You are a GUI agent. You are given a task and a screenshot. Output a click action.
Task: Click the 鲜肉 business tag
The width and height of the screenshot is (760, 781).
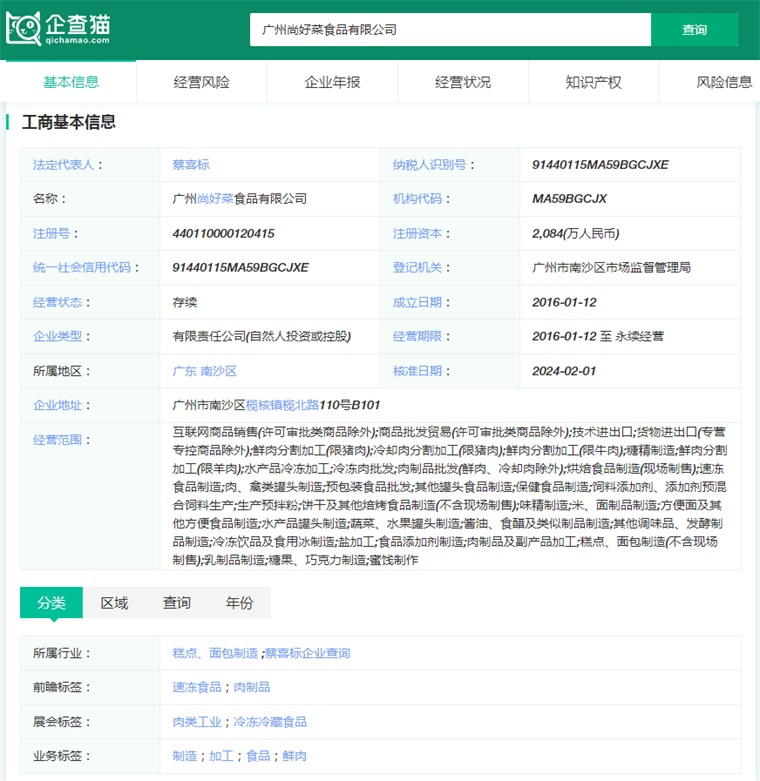click(x=294, y=756)
